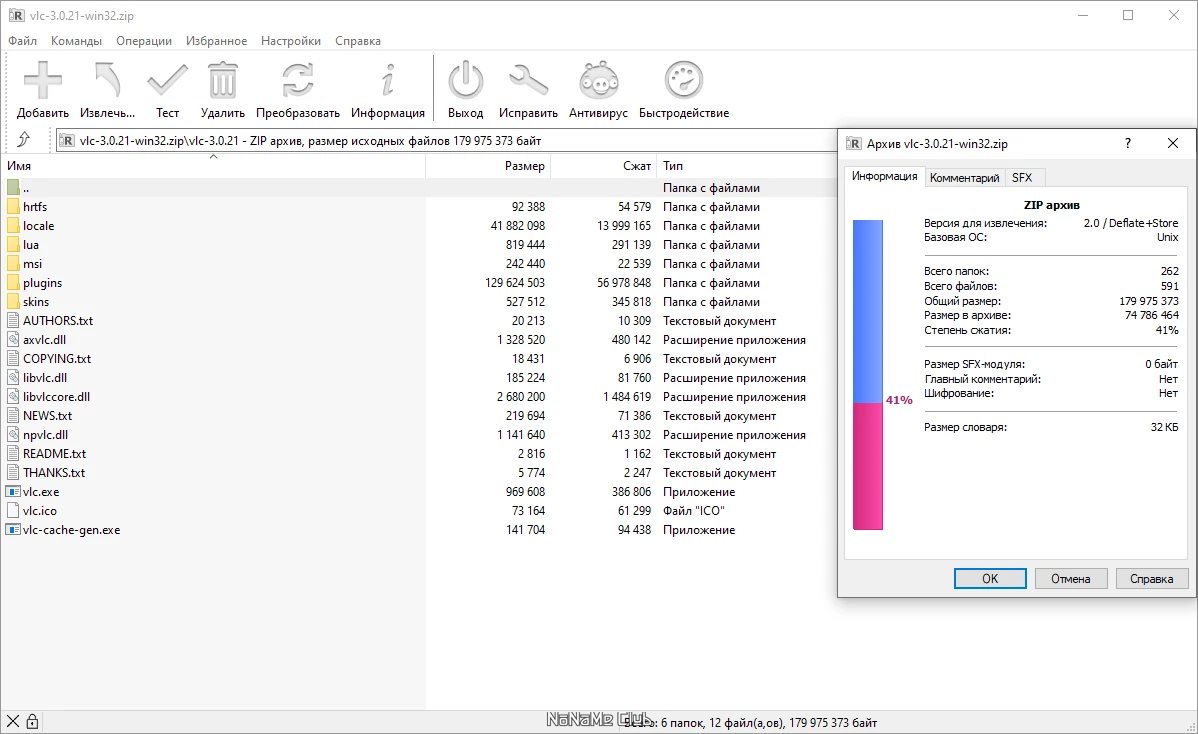Select the lua folder name

coord(31,244)
